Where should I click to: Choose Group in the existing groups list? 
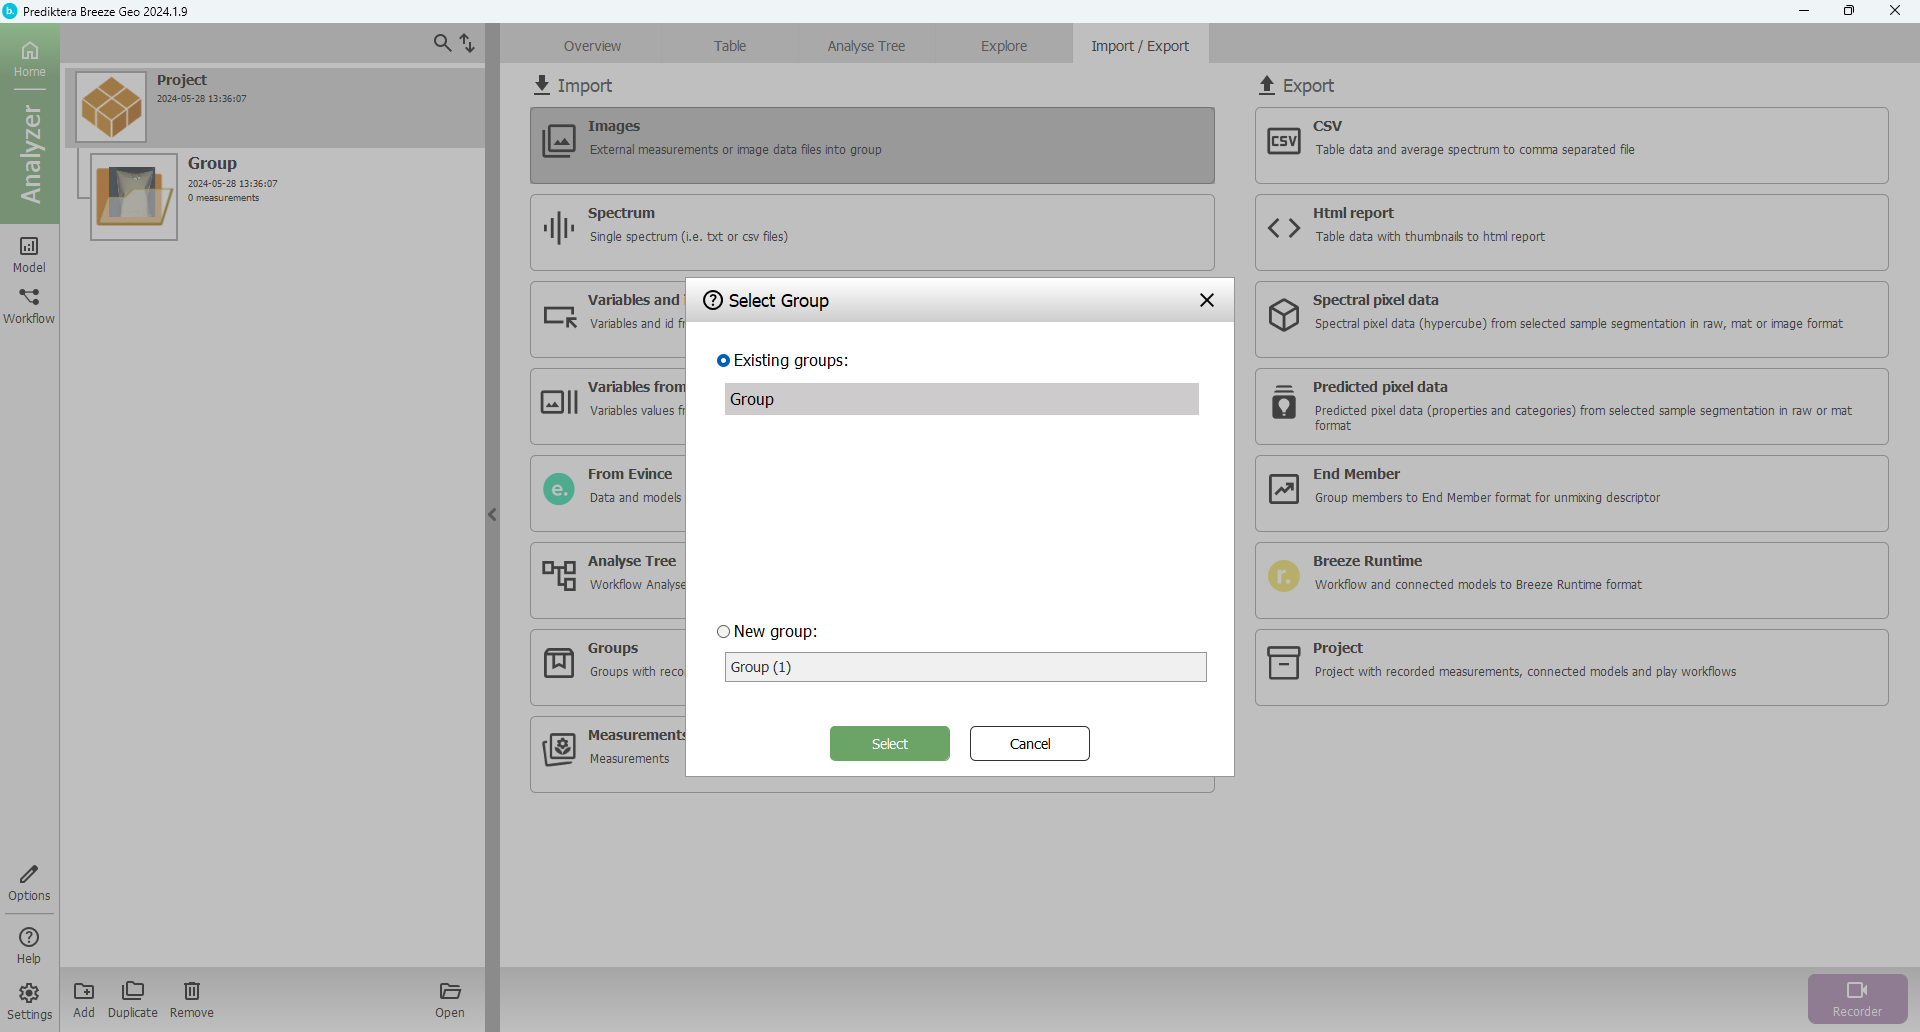point(961,399)
